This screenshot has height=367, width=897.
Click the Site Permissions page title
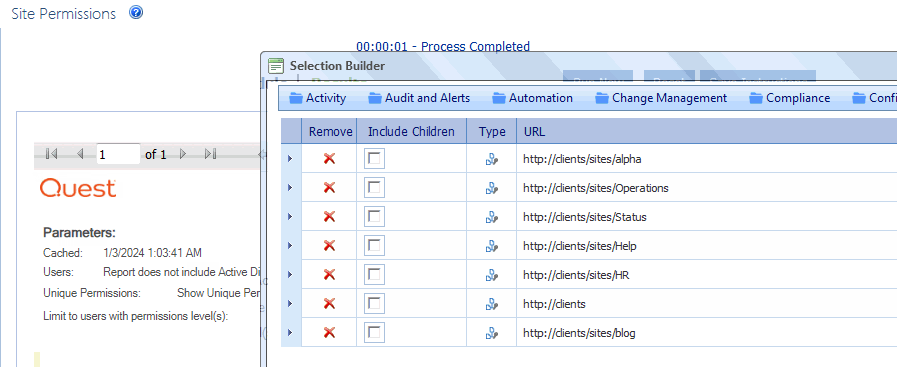click(63, 14)
